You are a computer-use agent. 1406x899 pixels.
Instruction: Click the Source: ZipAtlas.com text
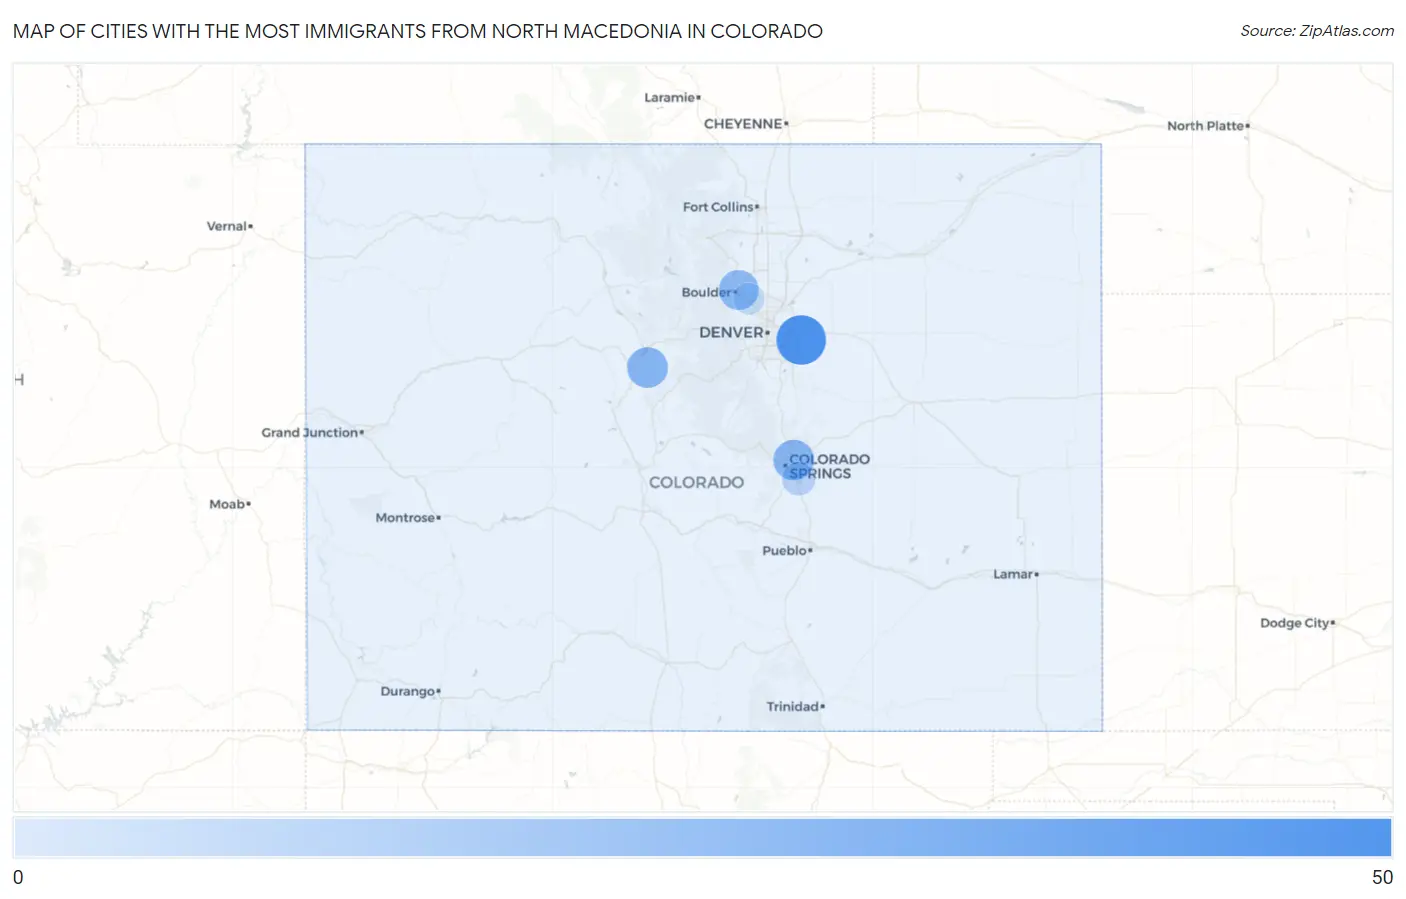coord(1317,31)
